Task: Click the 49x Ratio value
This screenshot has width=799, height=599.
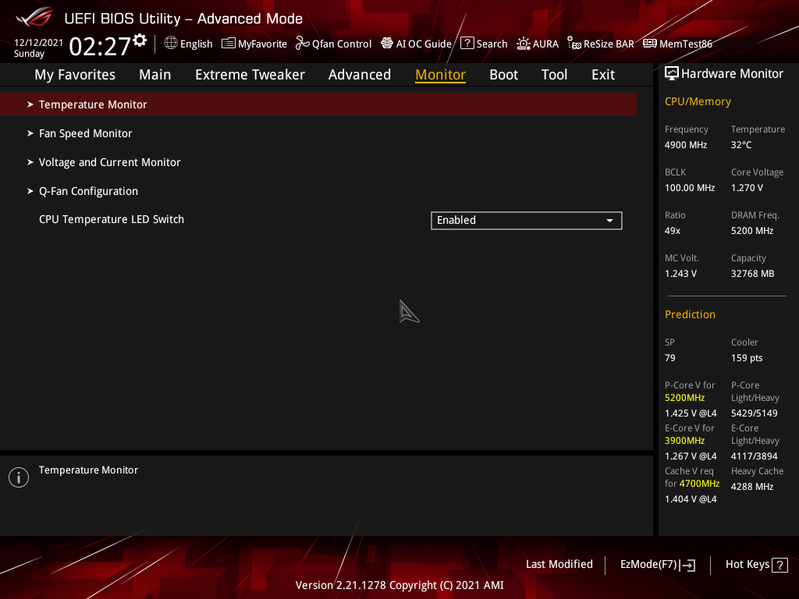Action: [672, 231]
